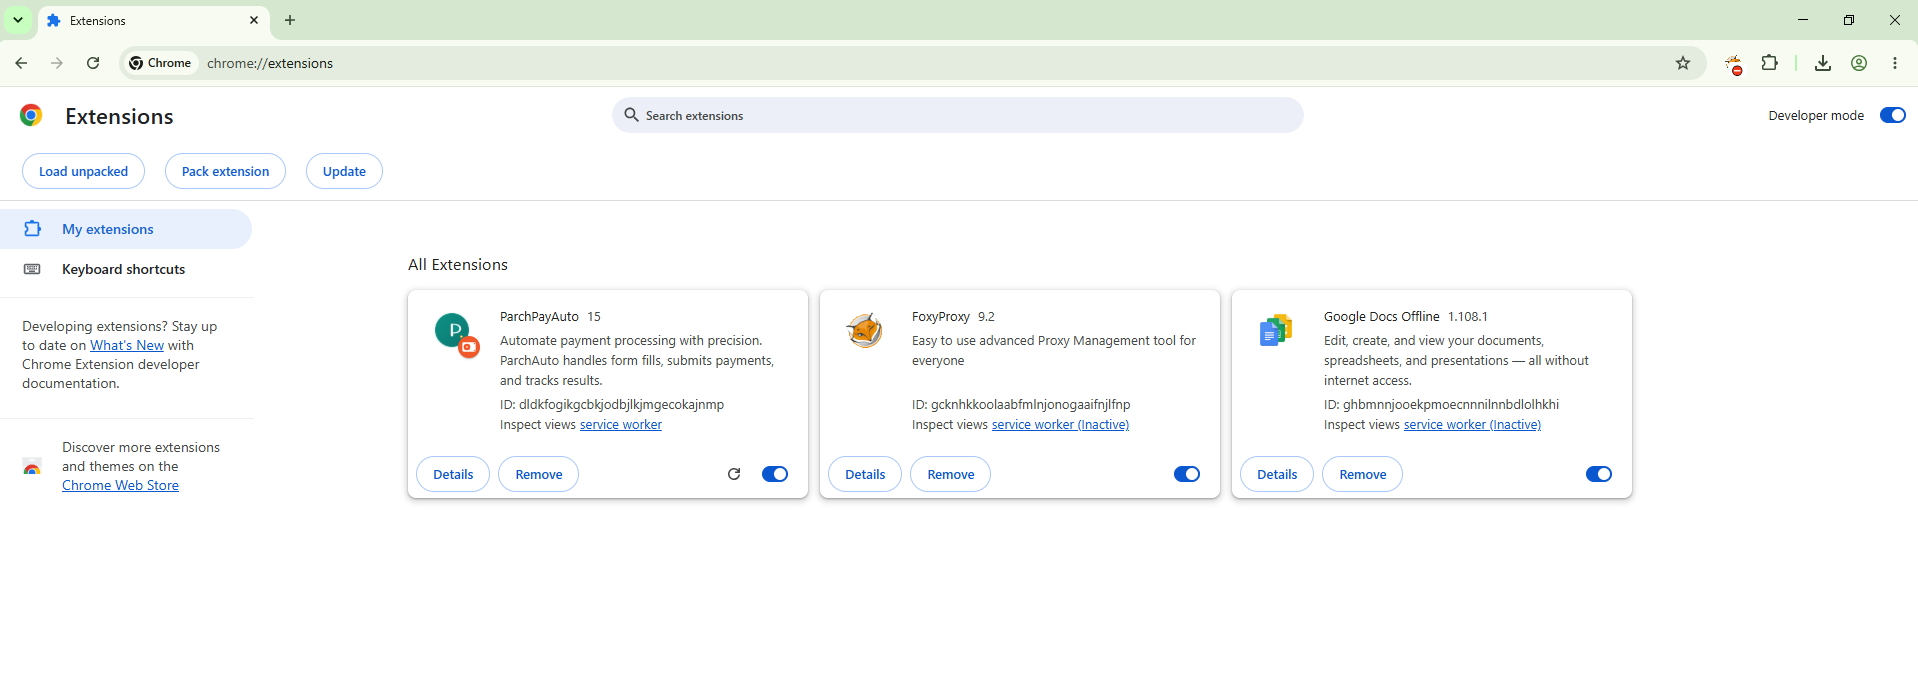Click Load unpacked button
The height and width of the screenshot is (686, 1918).
tap(83, 171)
